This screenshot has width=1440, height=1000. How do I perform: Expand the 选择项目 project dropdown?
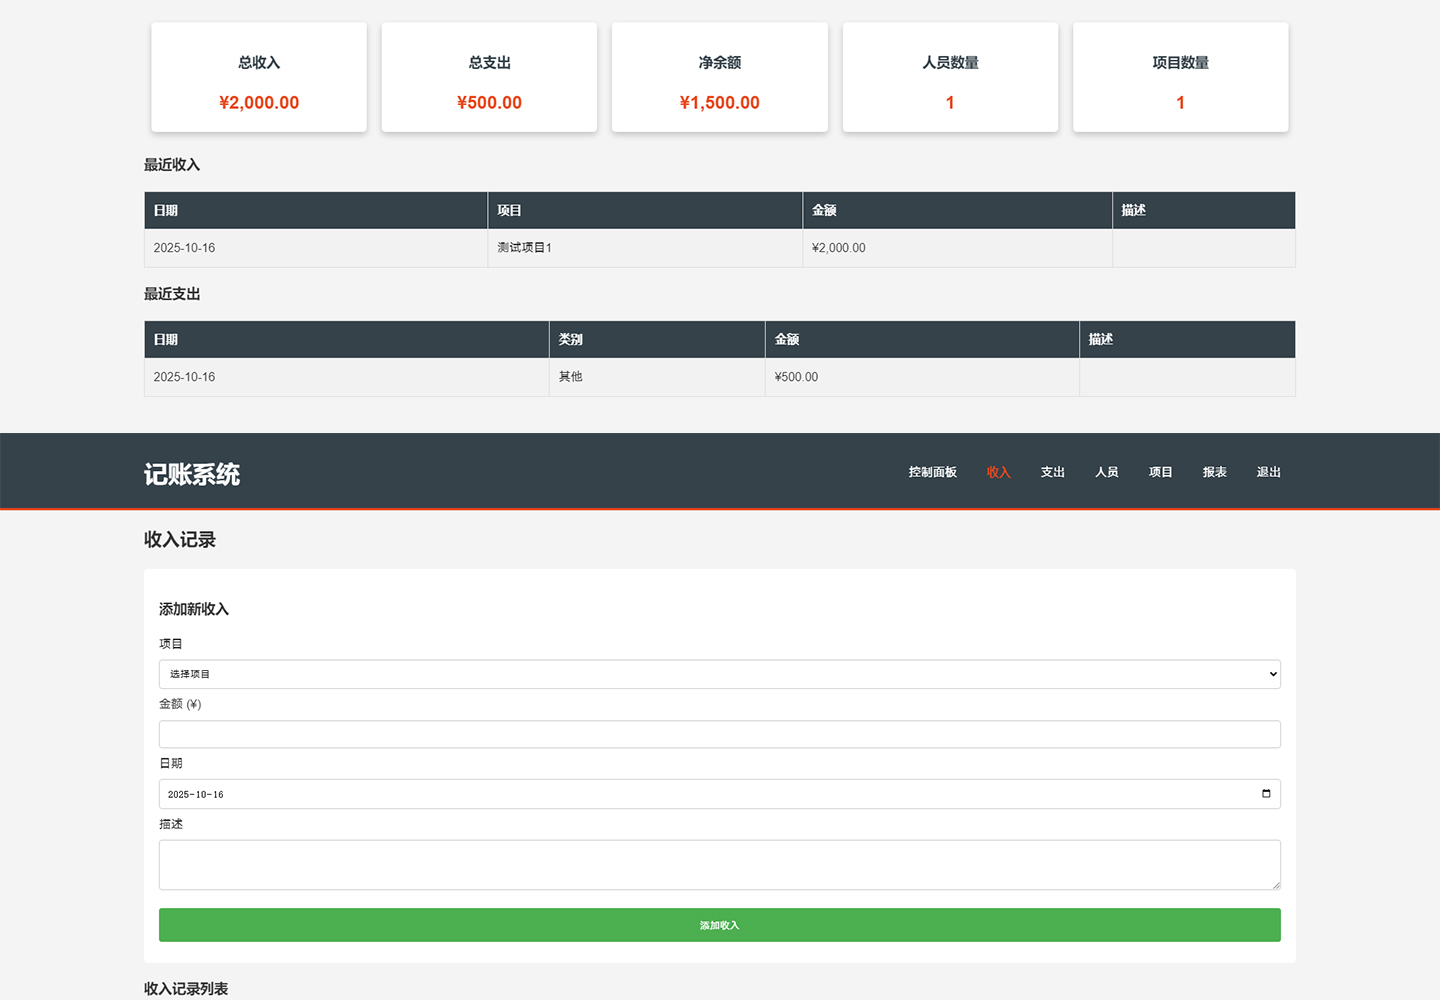click(x=719, y=674)
